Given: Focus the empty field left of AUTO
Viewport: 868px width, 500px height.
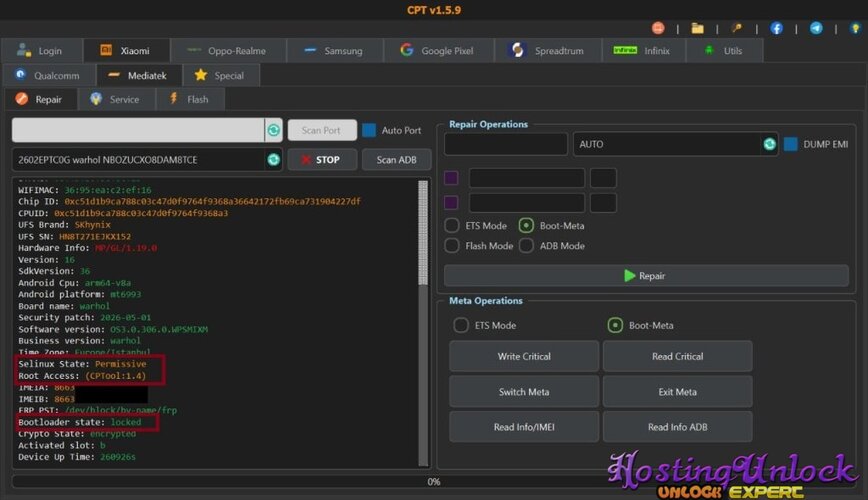Looking at the screenshot, I should [506, 144].
